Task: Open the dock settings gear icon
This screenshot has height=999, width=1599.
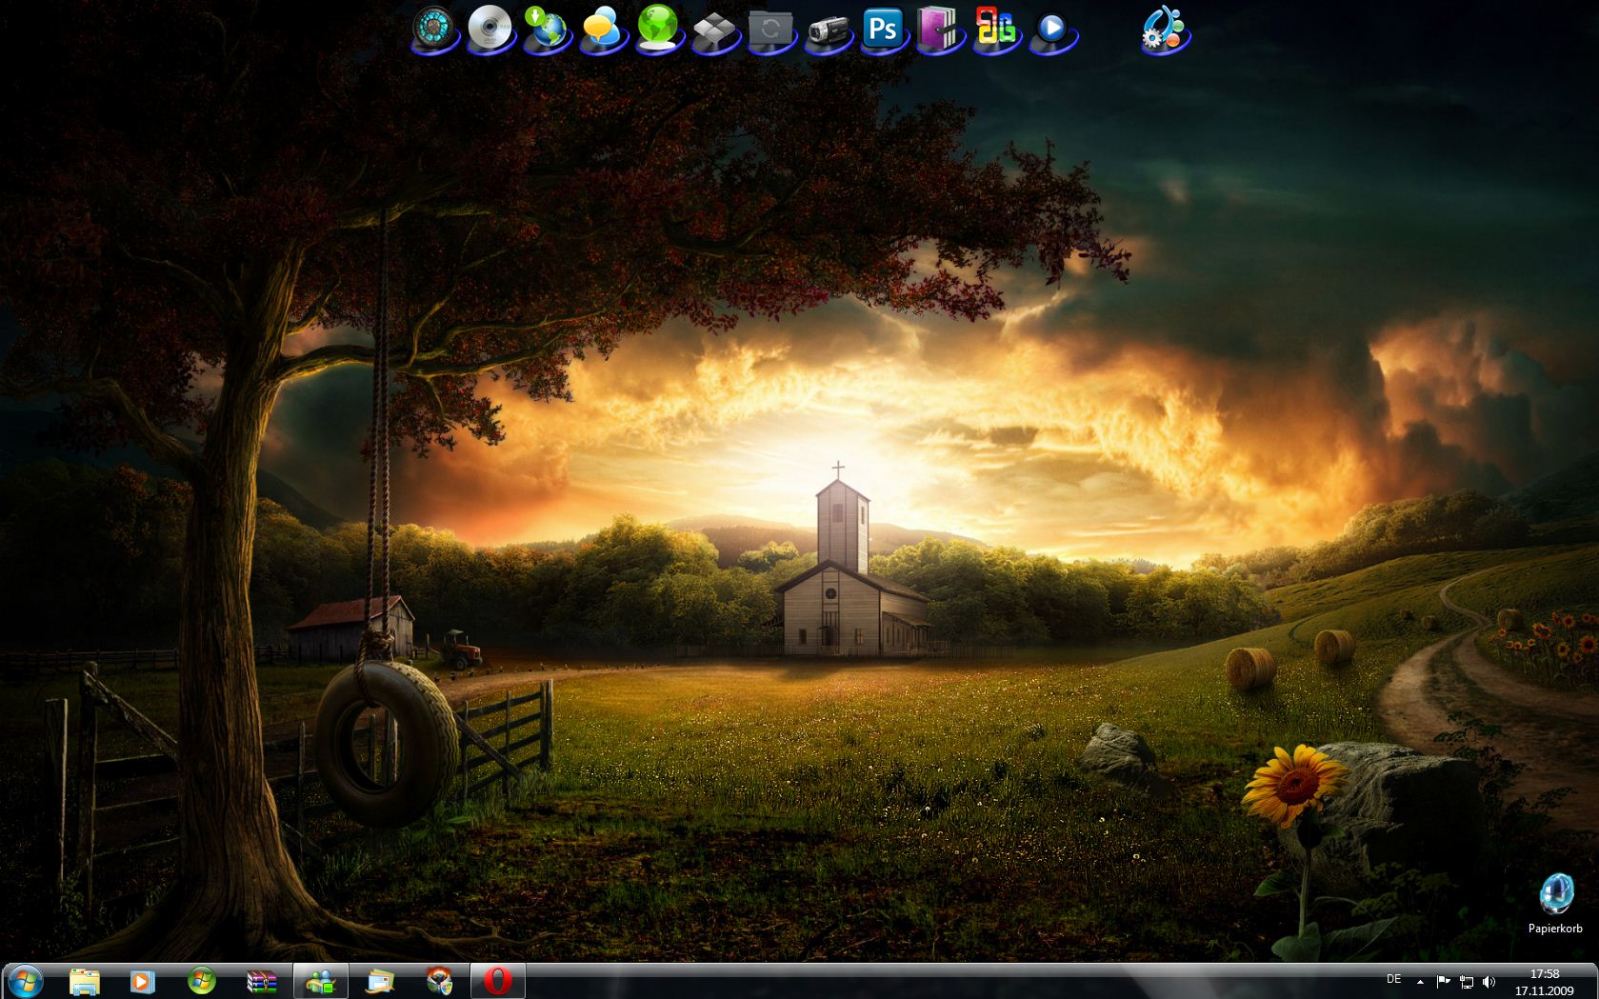Action: [x=1164, y=28]
